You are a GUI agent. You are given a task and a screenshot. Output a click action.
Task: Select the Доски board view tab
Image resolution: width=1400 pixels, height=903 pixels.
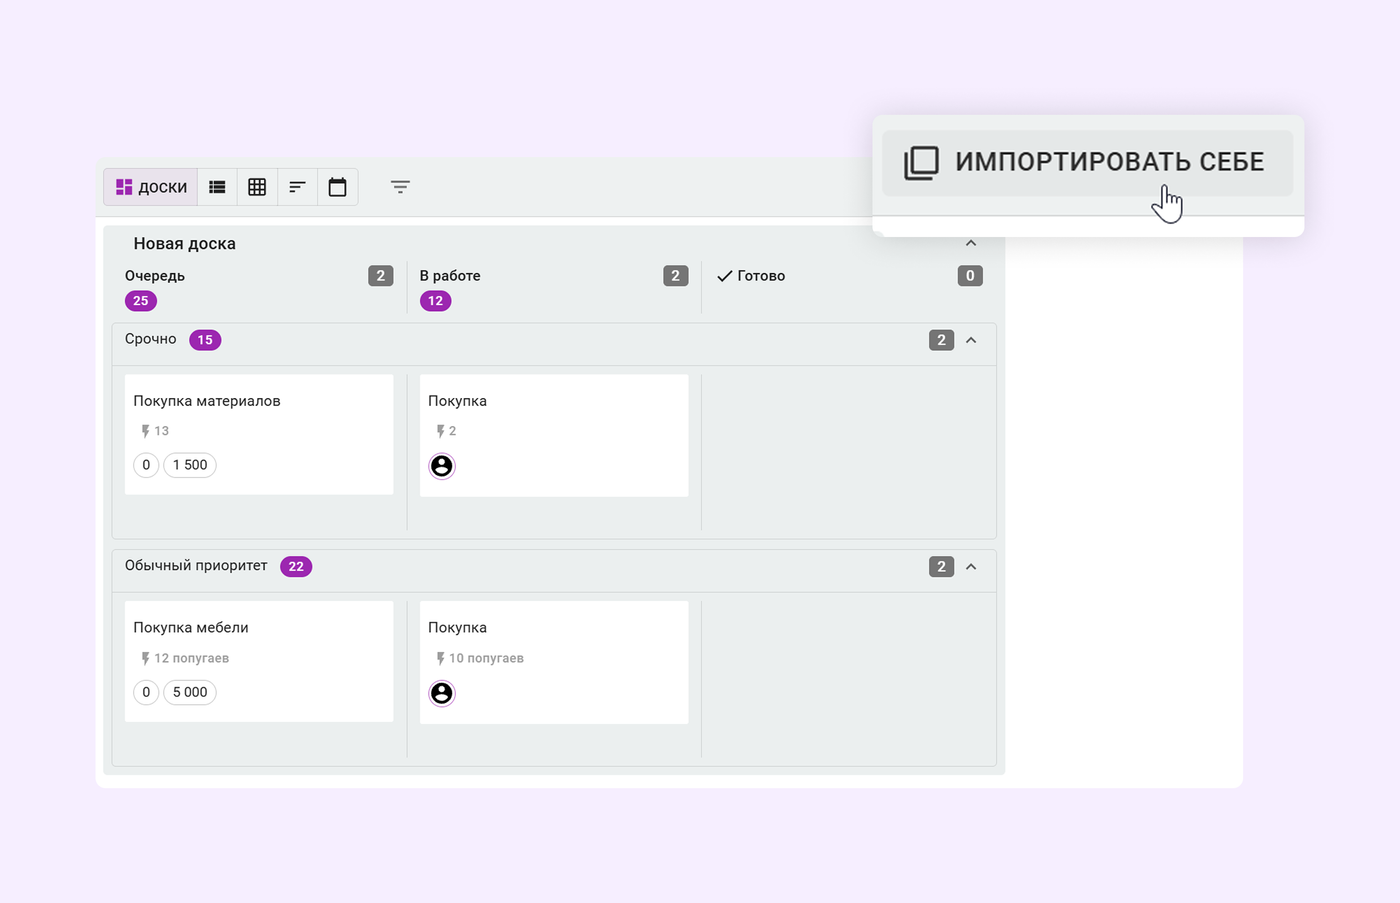click(x=151, y=187)
